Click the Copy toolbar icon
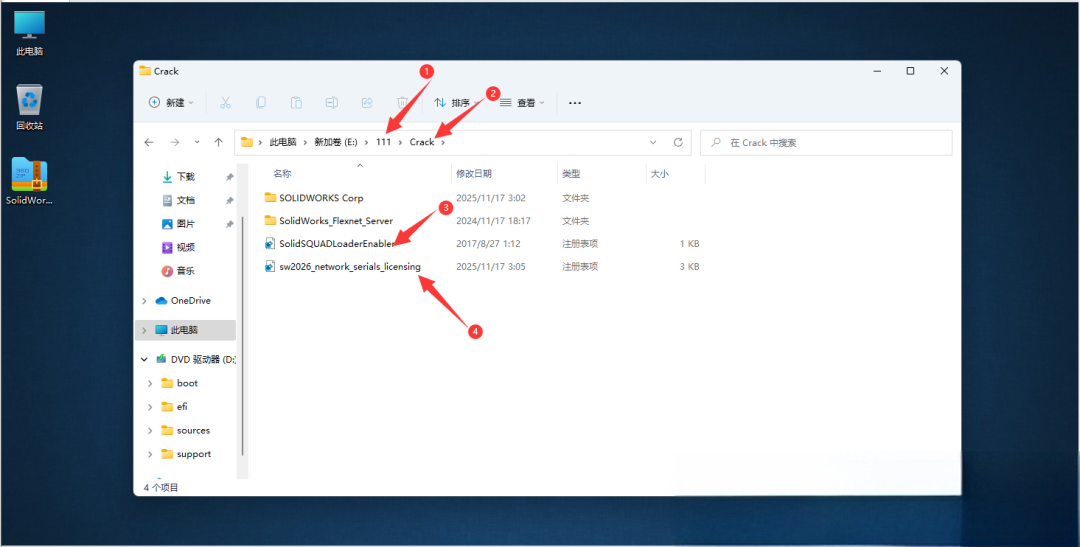The width and height of the screenshot is (1080, 547). point(260,103)
